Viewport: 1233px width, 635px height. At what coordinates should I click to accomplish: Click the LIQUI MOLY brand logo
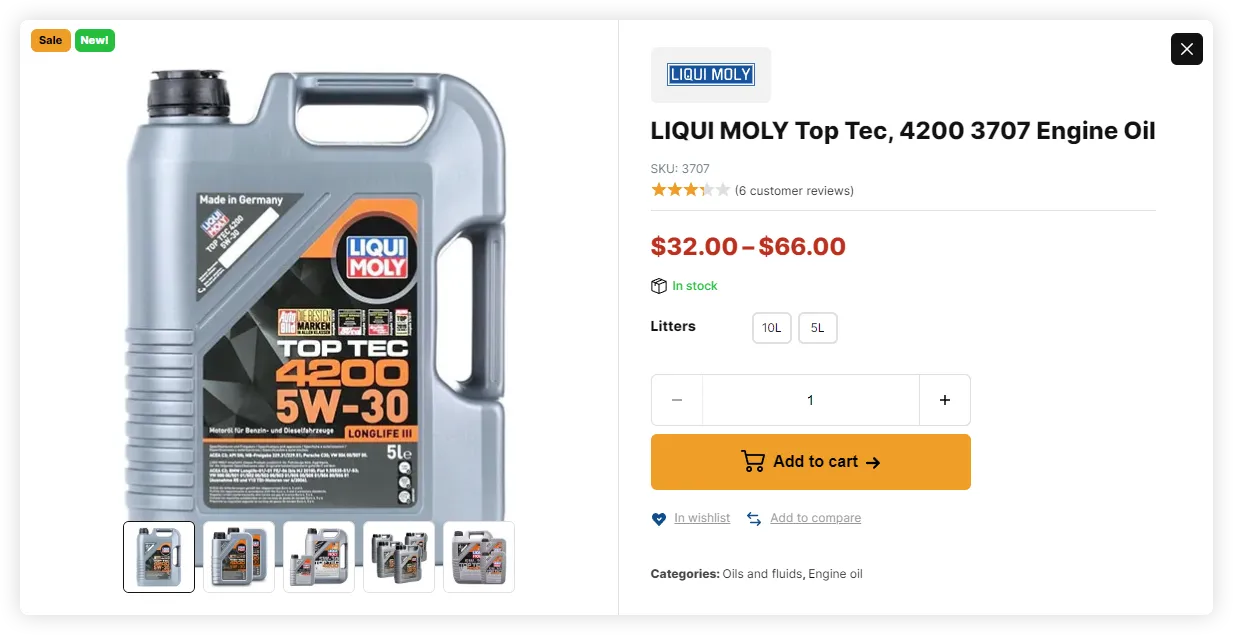click(x=710, y=74)
